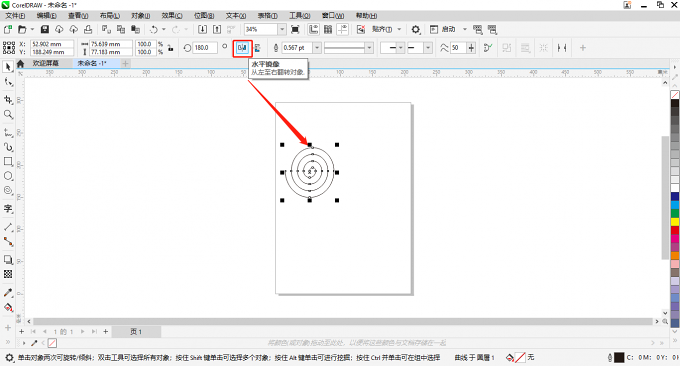This screenshot has width=680, height=366.
Task: Toggle show rulers button
Action: [313, 29]
